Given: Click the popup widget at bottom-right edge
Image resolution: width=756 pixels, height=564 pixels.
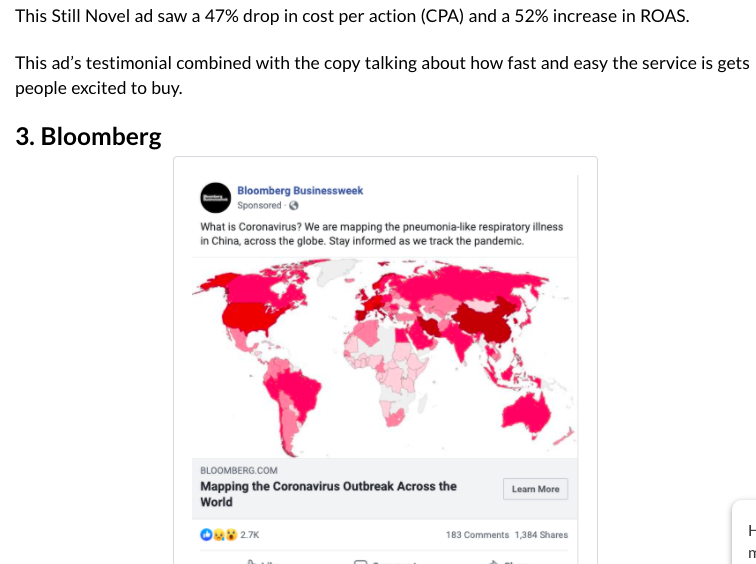Looking at the screenshot, I should coord(747,535).
